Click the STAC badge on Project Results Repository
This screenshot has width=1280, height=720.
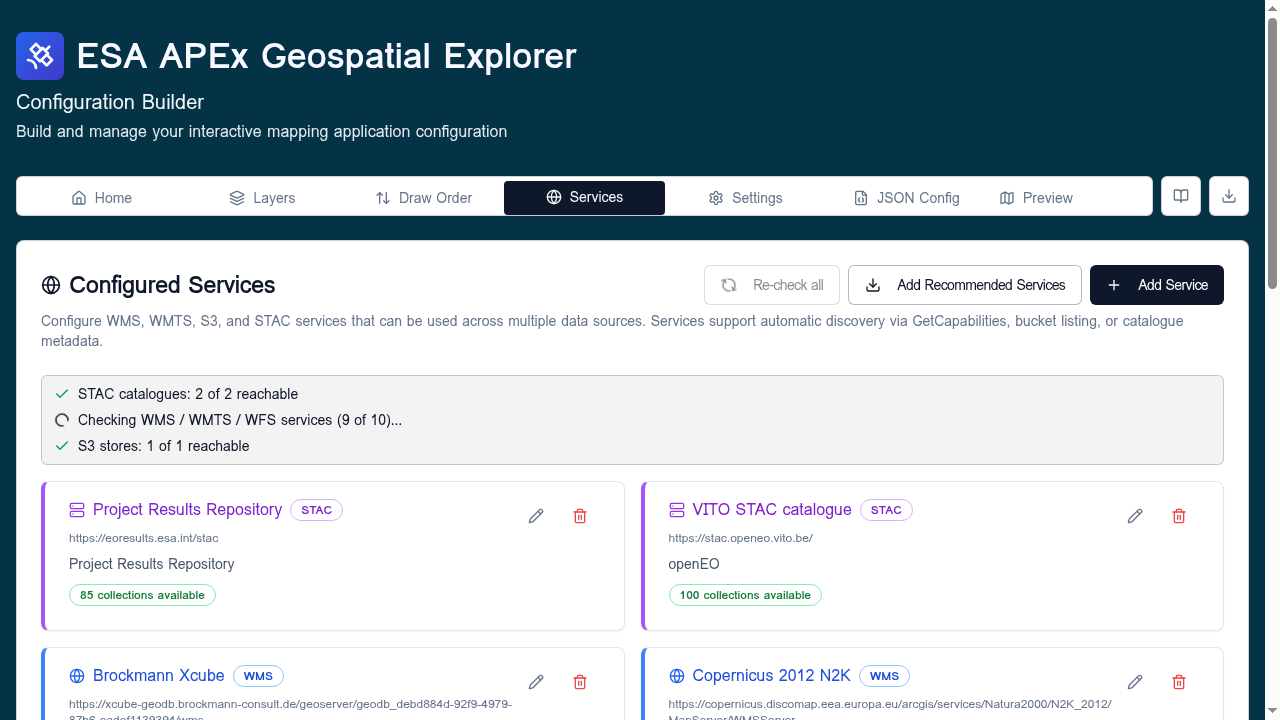click(317, 510)
